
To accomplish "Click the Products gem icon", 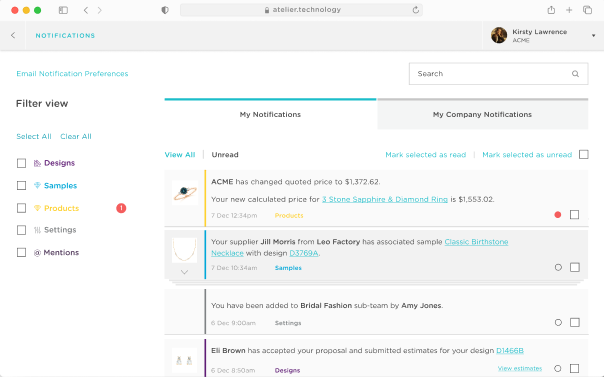I will coord(37,208).
